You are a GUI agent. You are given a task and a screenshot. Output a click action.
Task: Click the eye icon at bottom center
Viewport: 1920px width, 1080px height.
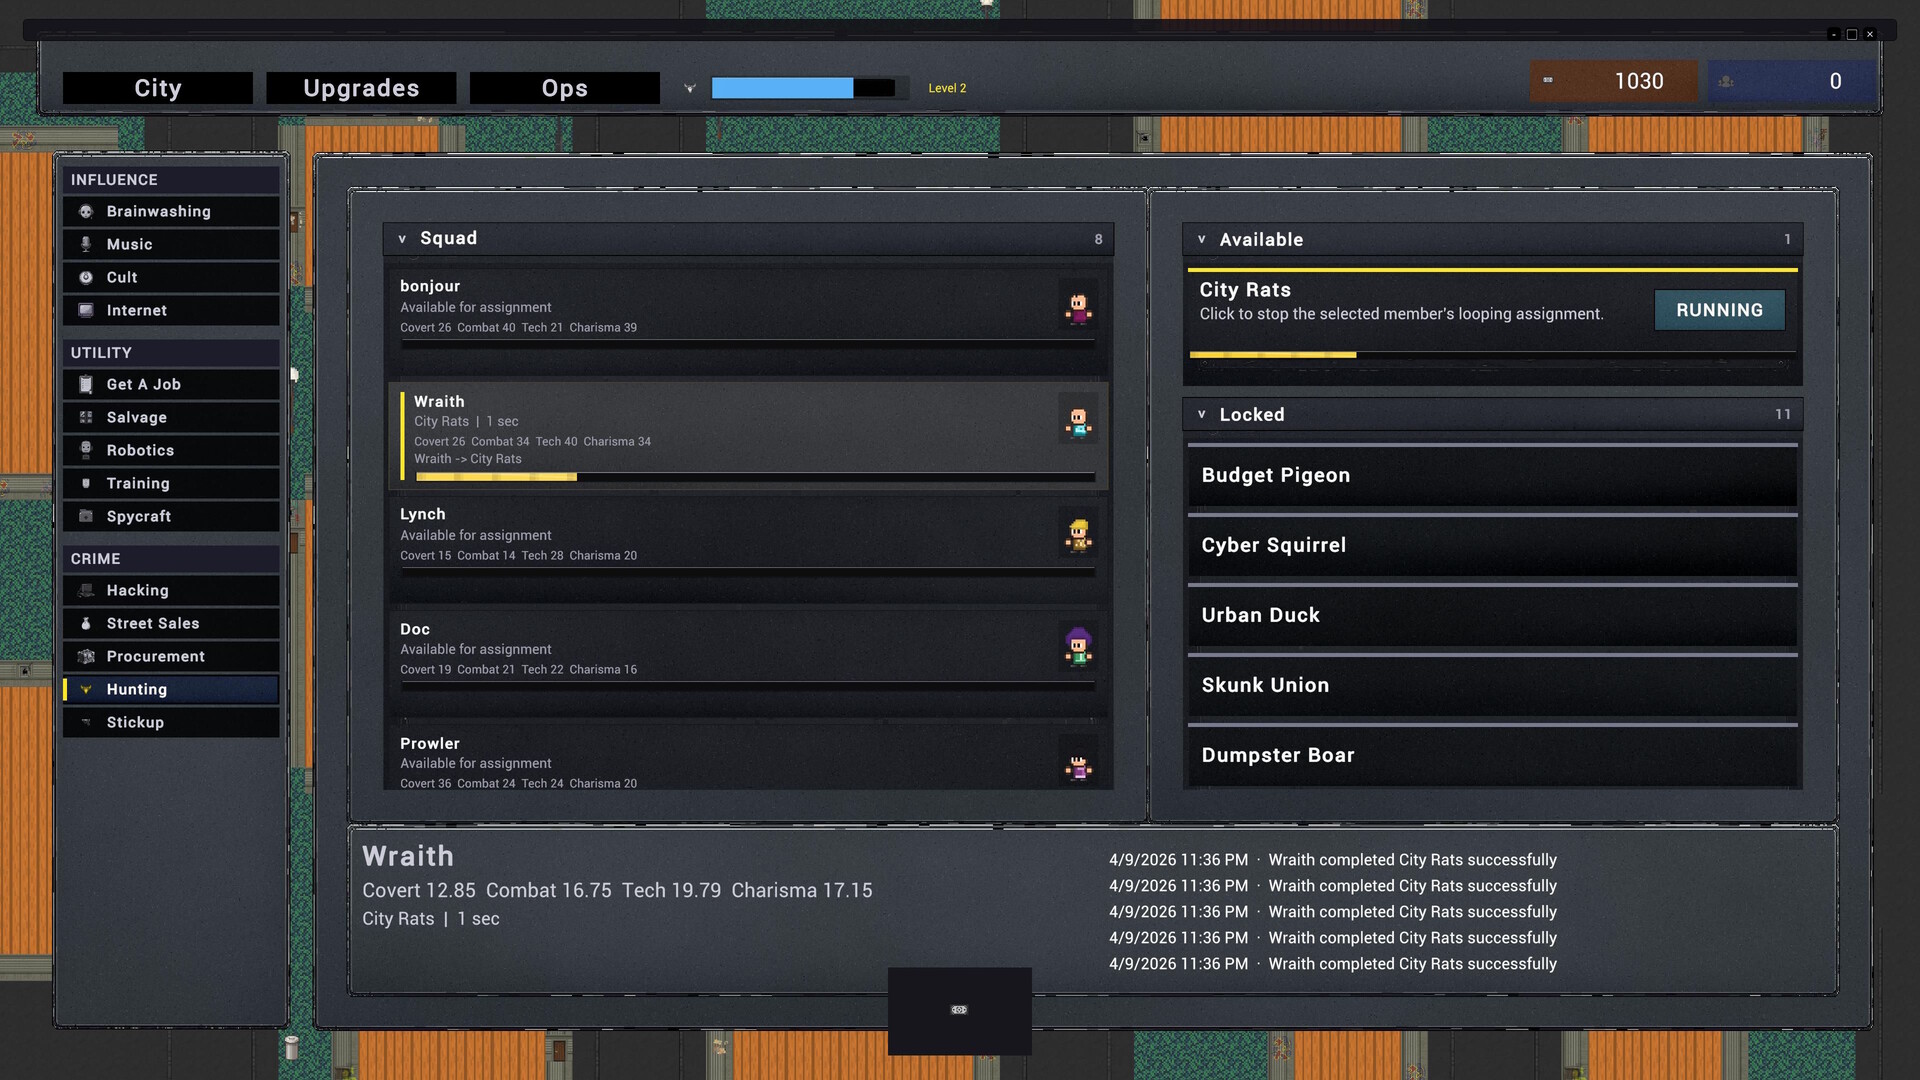959,1010
